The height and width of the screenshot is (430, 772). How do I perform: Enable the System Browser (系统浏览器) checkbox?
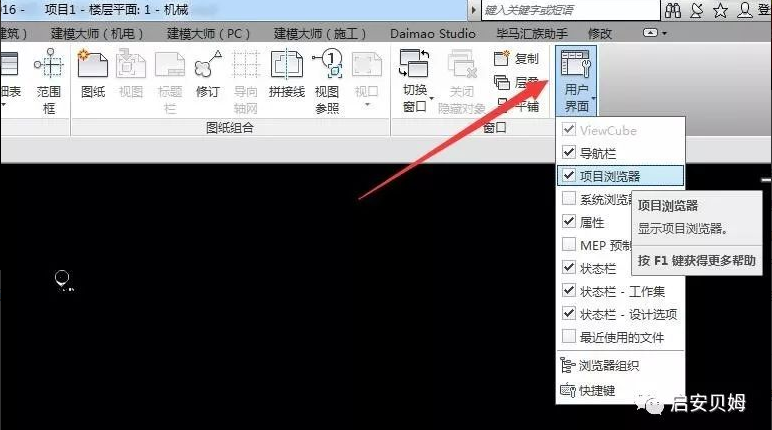click(569, 198)
